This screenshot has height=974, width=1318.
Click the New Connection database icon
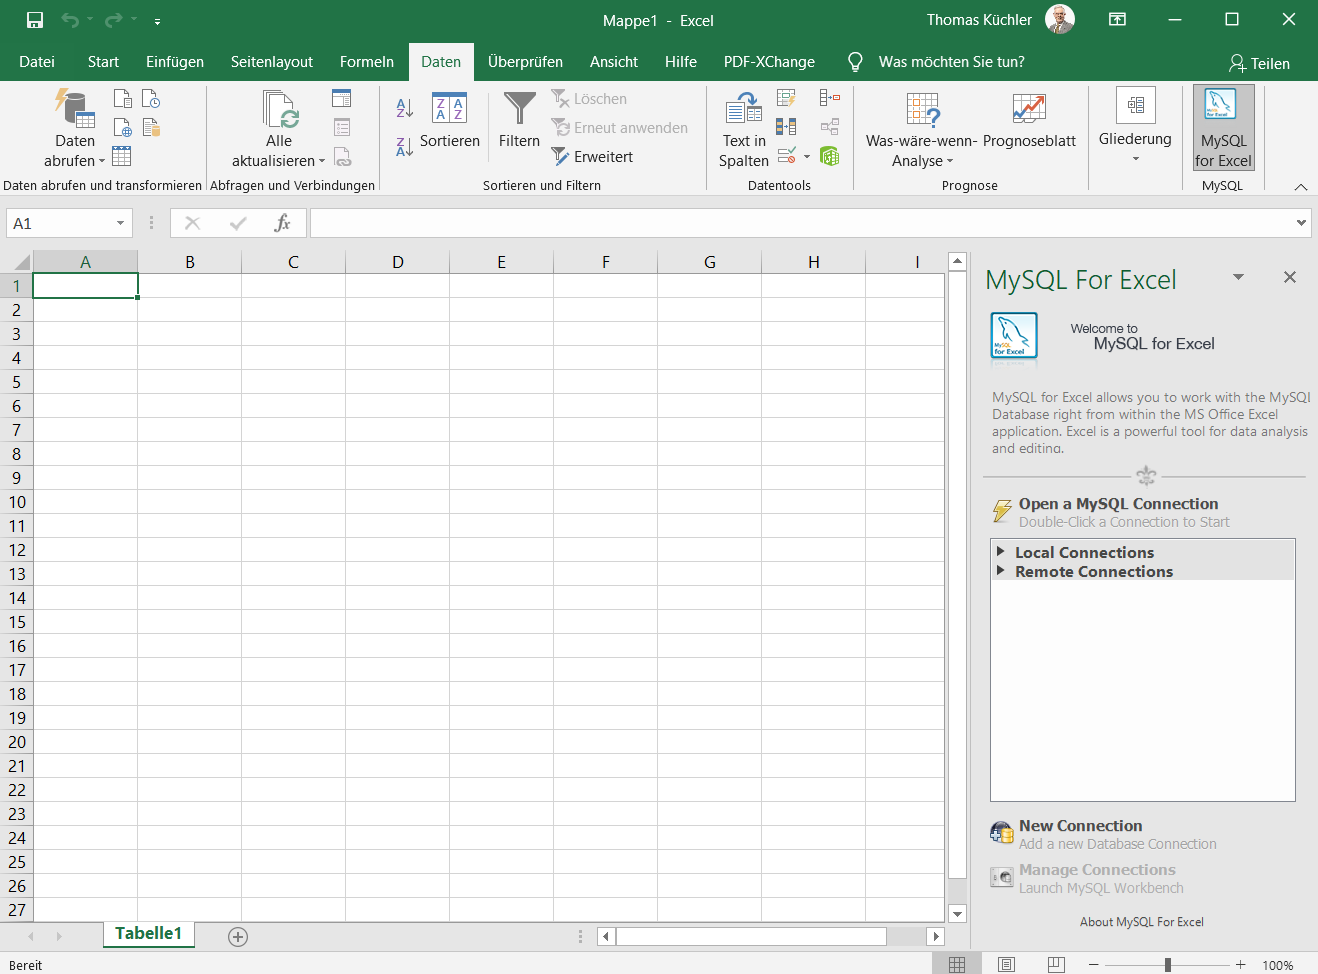point(1002,833)
